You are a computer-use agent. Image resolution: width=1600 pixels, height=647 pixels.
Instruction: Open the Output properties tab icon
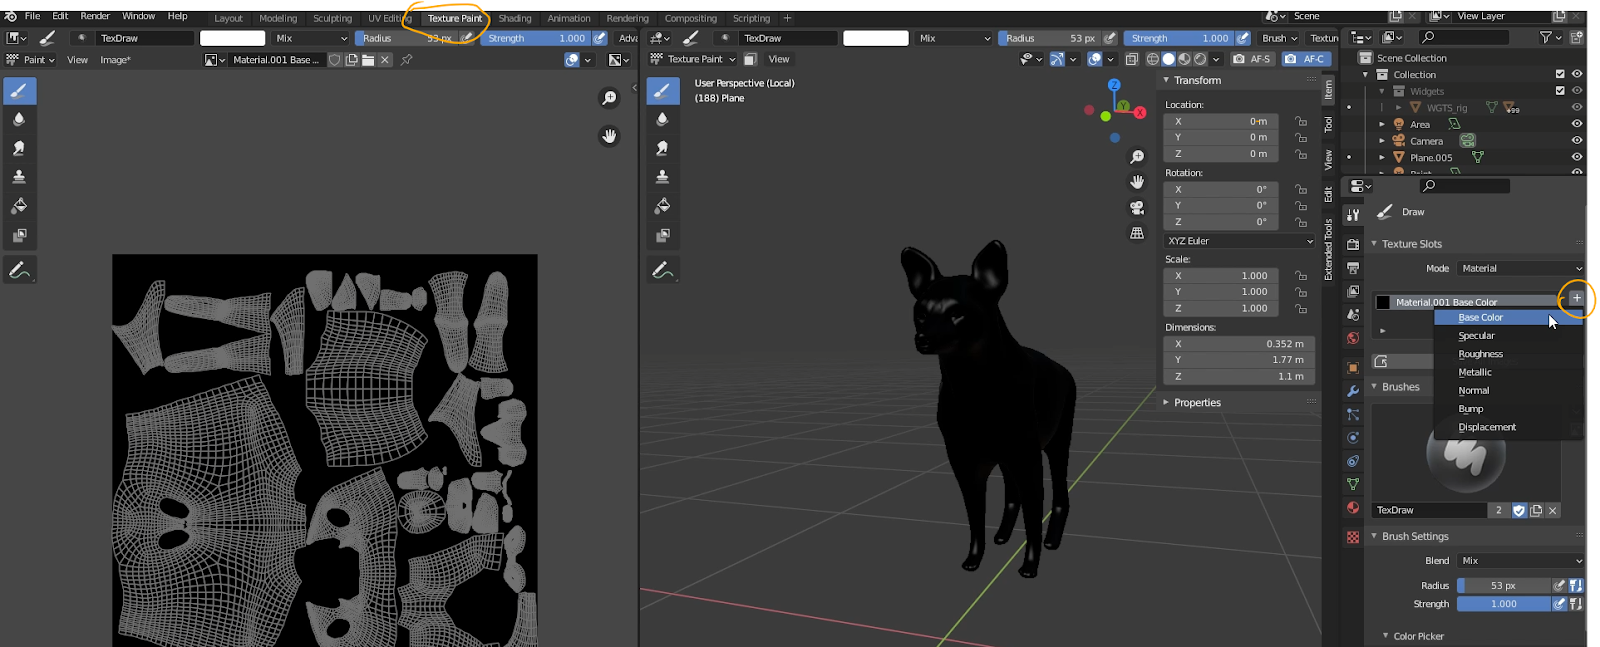[x=1353, y=268]
